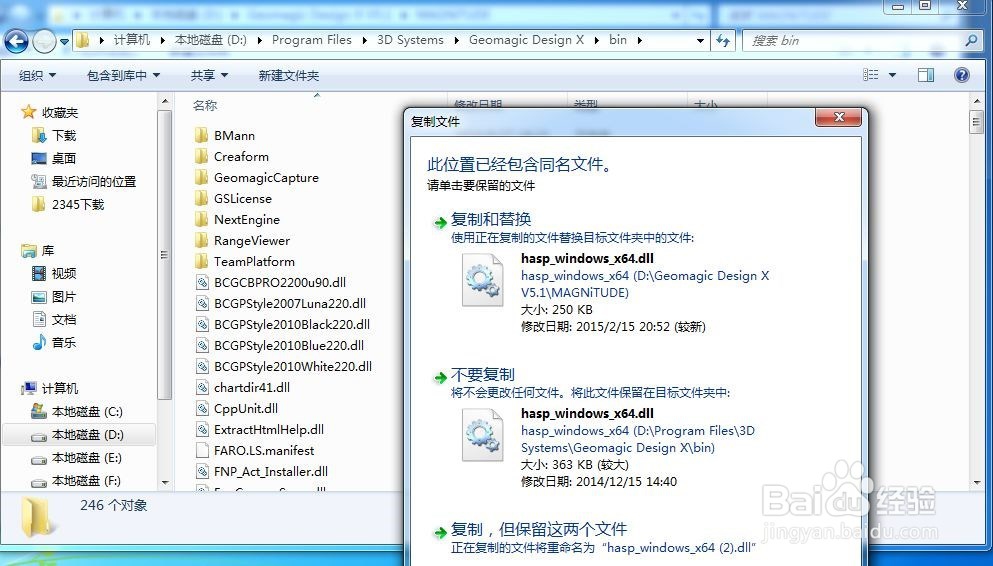Viewport: 993px width, 566px height.
Task: Open the 共享 menu
Action: pos(209,75)
